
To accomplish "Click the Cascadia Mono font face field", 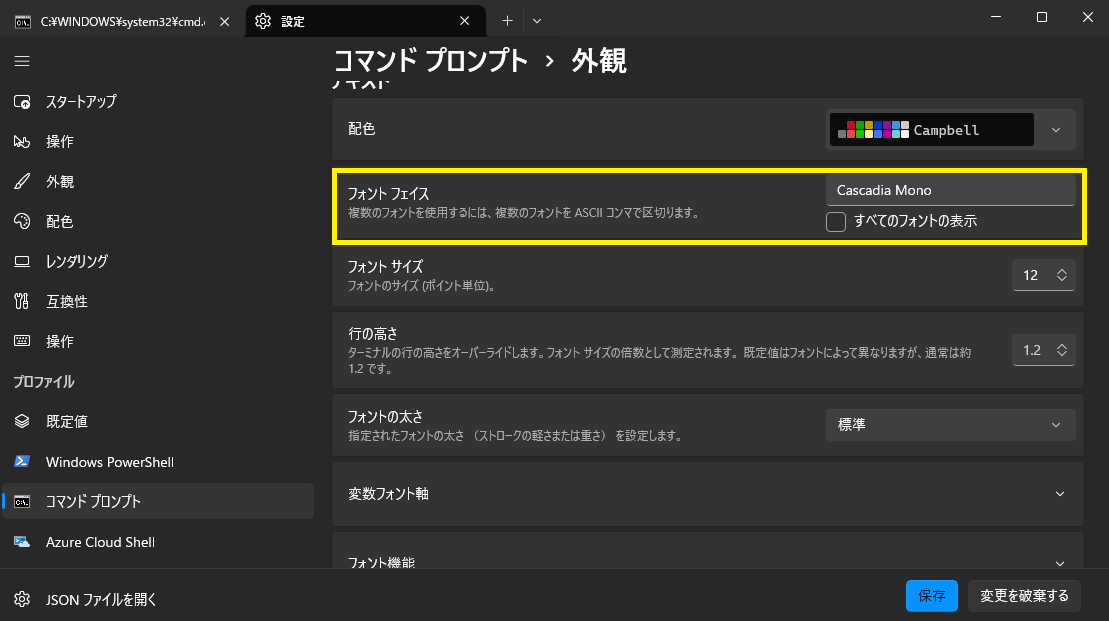I will (x=950, y=190).
